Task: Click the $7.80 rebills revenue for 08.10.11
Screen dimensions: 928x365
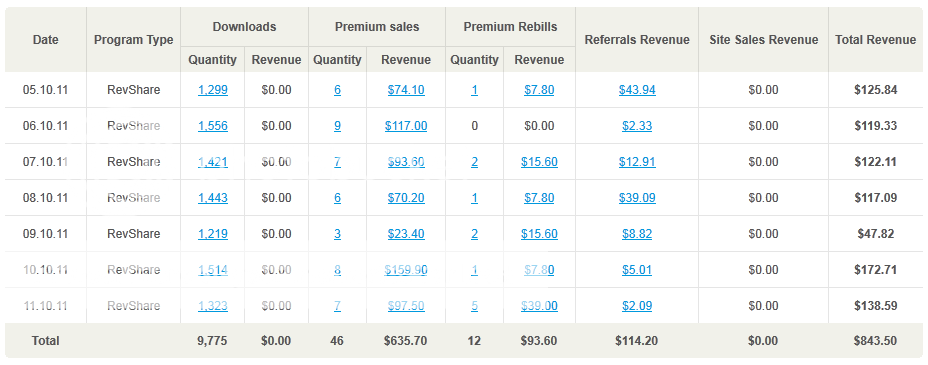Action: (539, 198)
